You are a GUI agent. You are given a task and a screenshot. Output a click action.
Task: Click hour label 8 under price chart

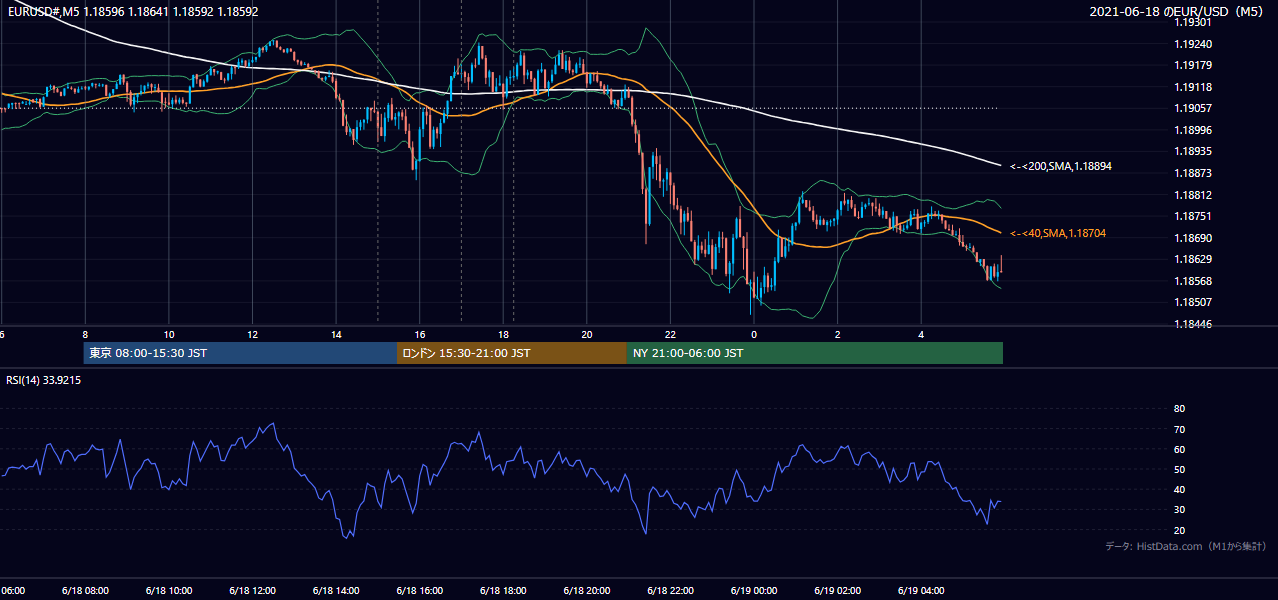[85, 335]
